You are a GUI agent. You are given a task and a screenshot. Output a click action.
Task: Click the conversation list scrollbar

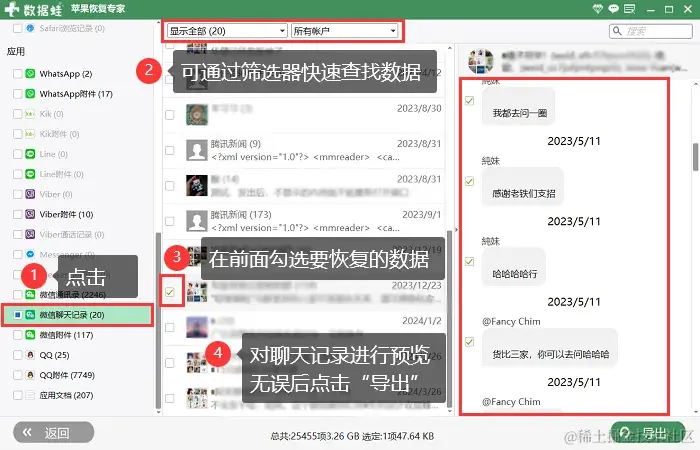[x=450, y=319]
